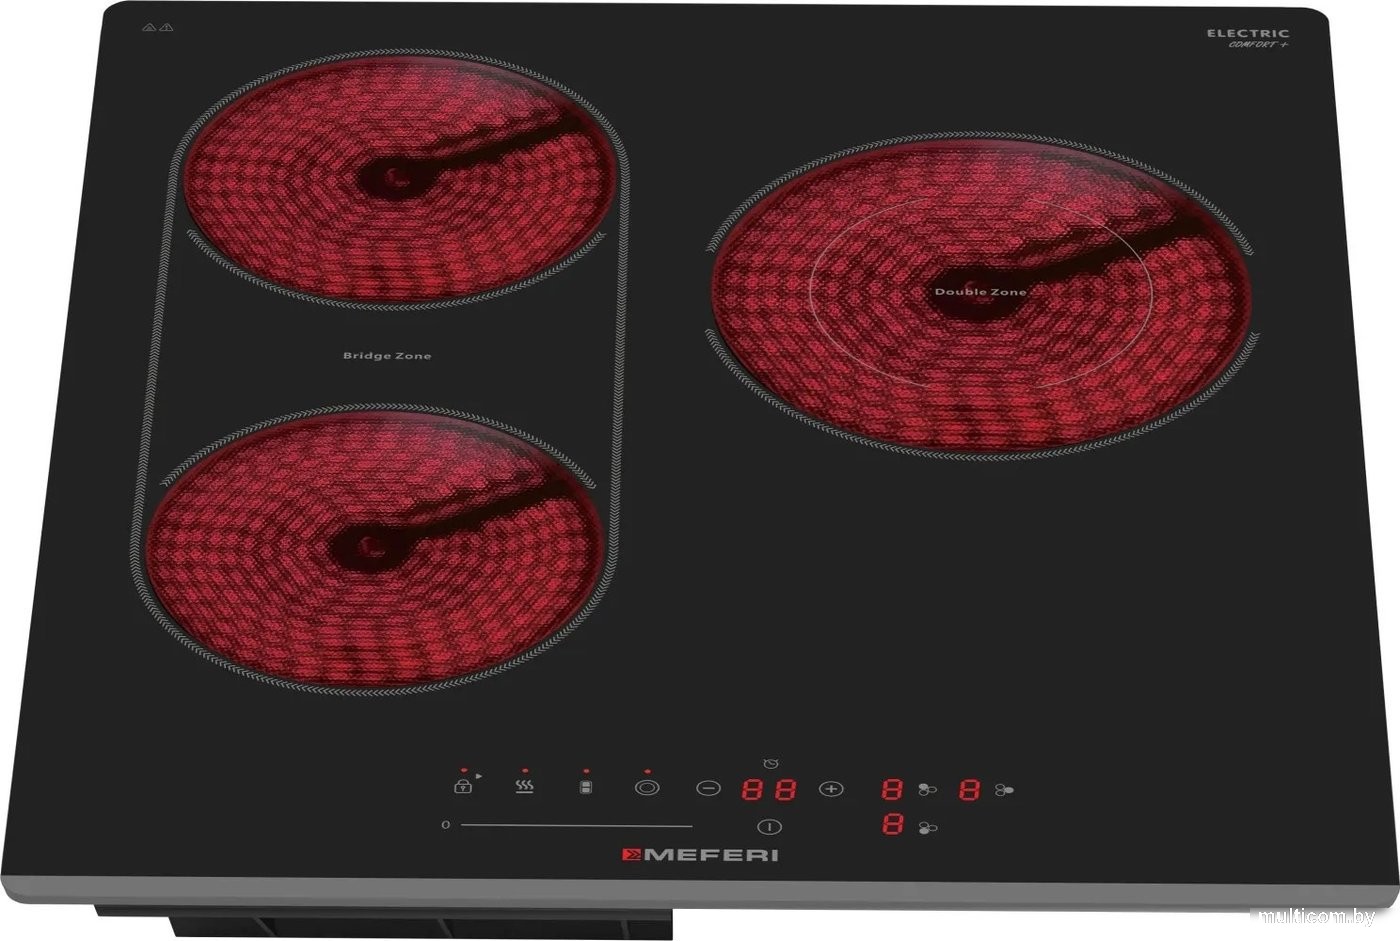The width and height of the screenshot is (1400, 941).
Task: Tap the timer clock icon
Action: click(769, 765)
